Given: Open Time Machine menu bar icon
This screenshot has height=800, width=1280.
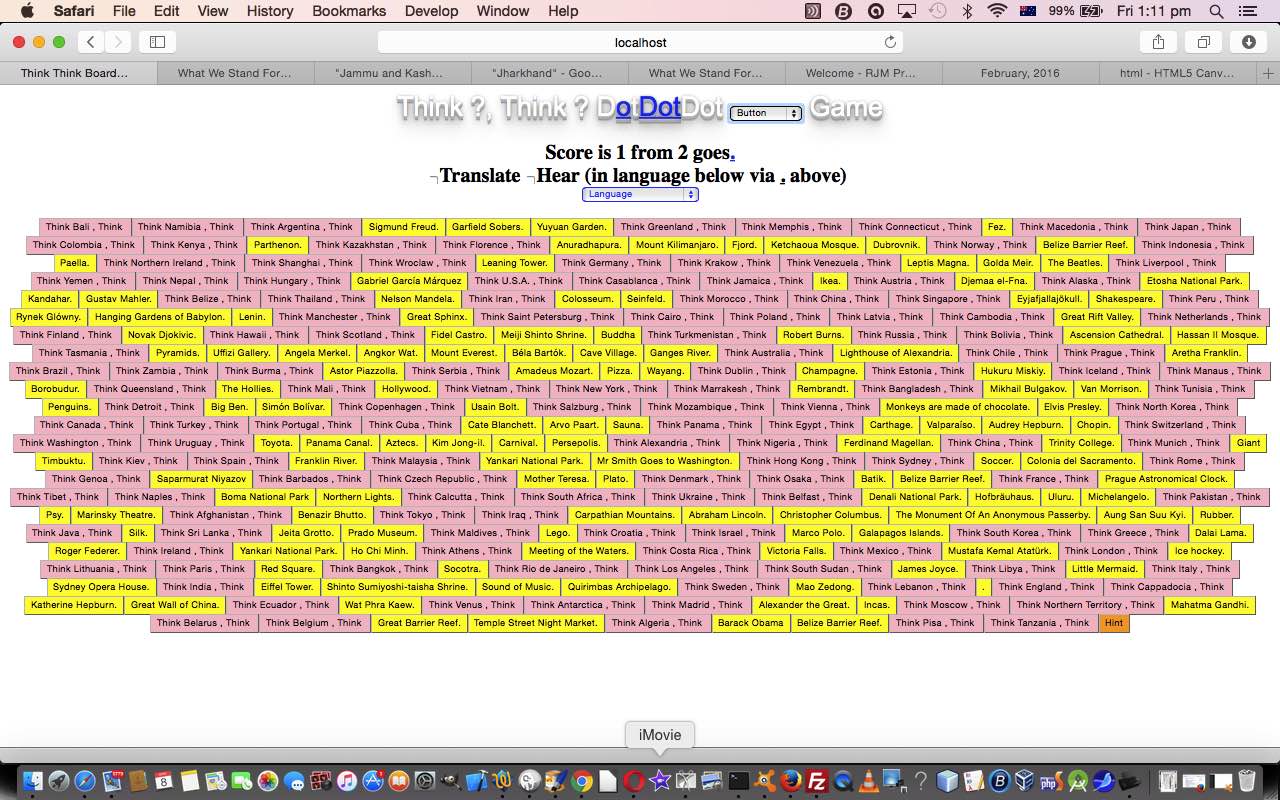Looking at the screenshot, I should pyautogui.click(x=937, y=11).
